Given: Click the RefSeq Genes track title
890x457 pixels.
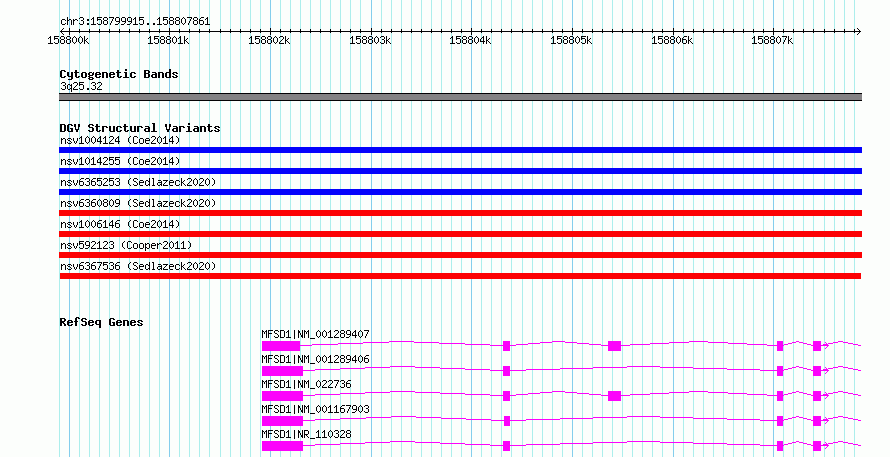Looking at the screenshot, I should tap(101, 322).
